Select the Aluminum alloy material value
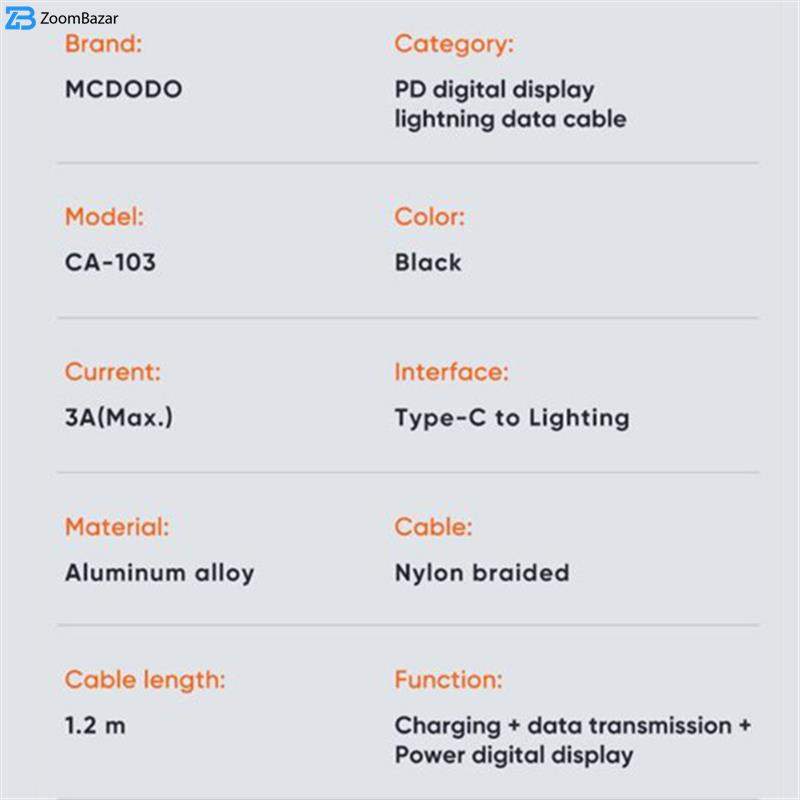 pos(160,573)
